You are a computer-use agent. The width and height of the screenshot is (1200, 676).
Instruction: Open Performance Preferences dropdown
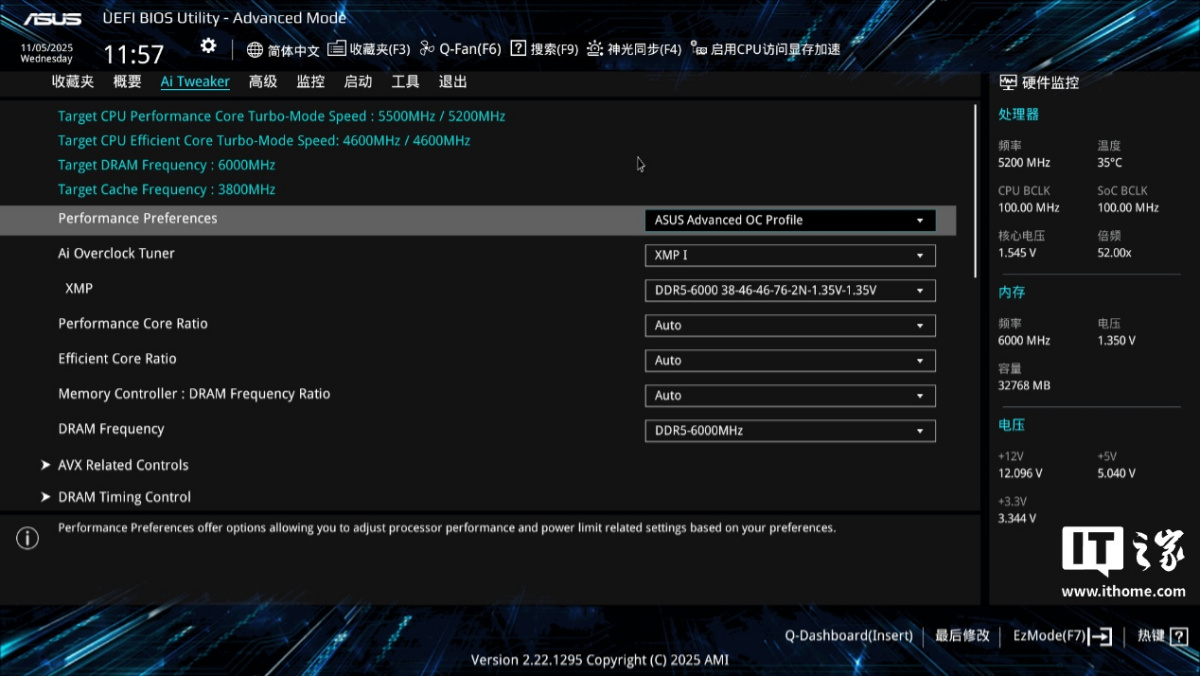(790, 220)
